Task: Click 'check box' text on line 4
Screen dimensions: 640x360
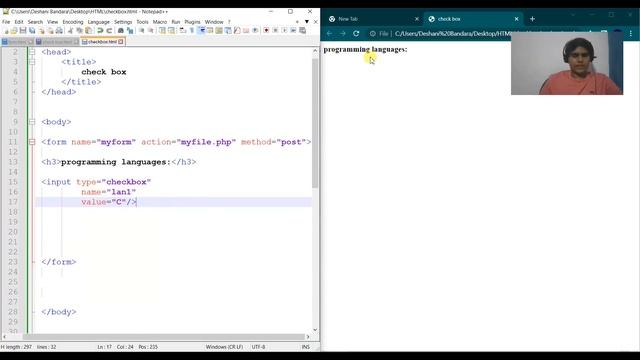Action: click(x=104, y=72)
